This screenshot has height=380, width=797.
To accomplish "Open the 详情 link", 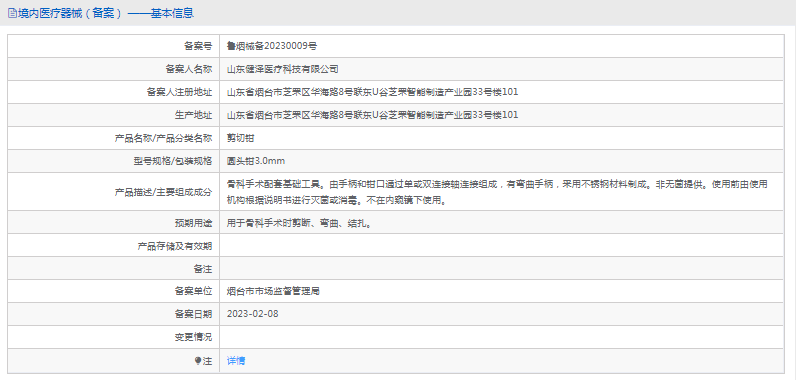I will pyautogui.click(x=236, y=361).
